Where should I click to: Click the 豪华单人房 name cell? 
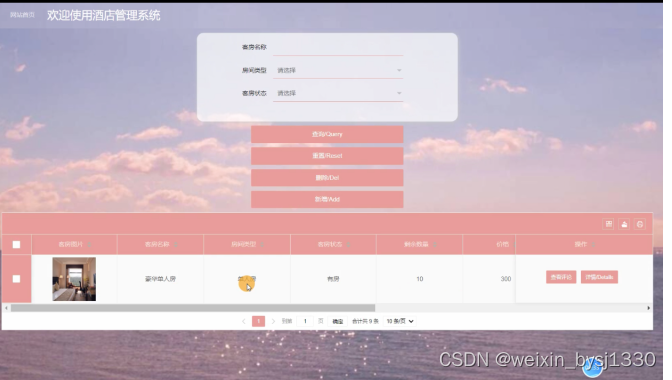tap(160, 279)
